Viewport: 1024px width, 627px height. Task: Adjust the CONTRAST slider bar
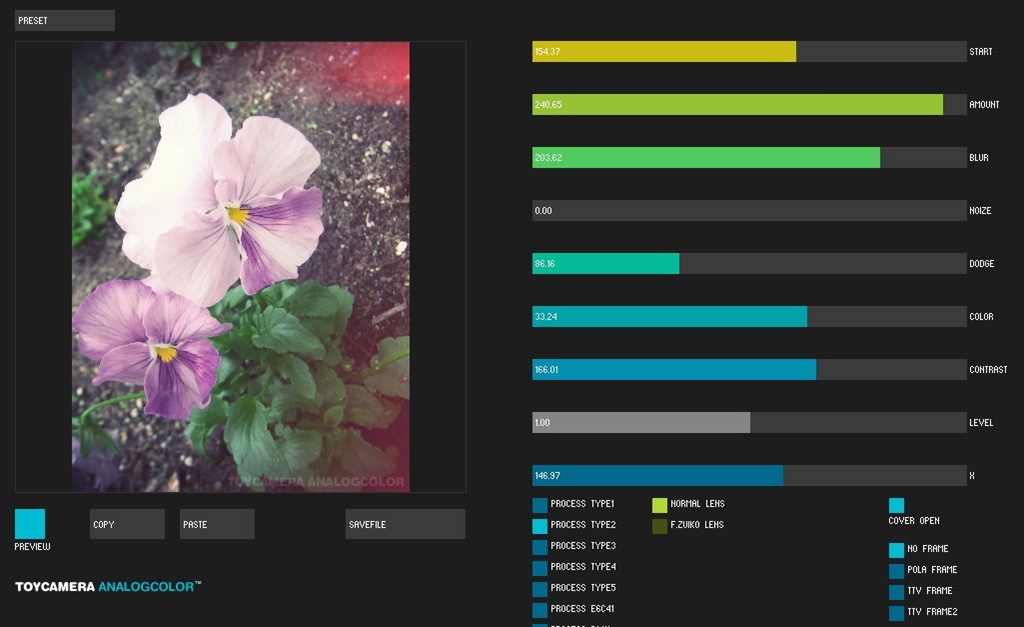(x=749, y=369)
